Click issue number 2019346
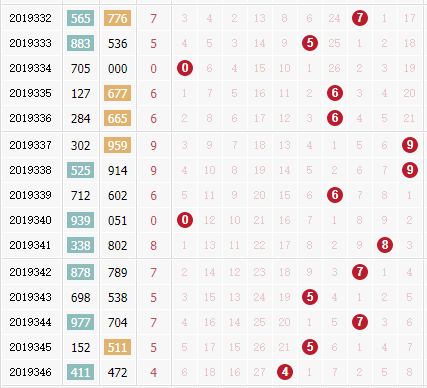This screenshot has height=388, width=427. click(x=30, y=372)
